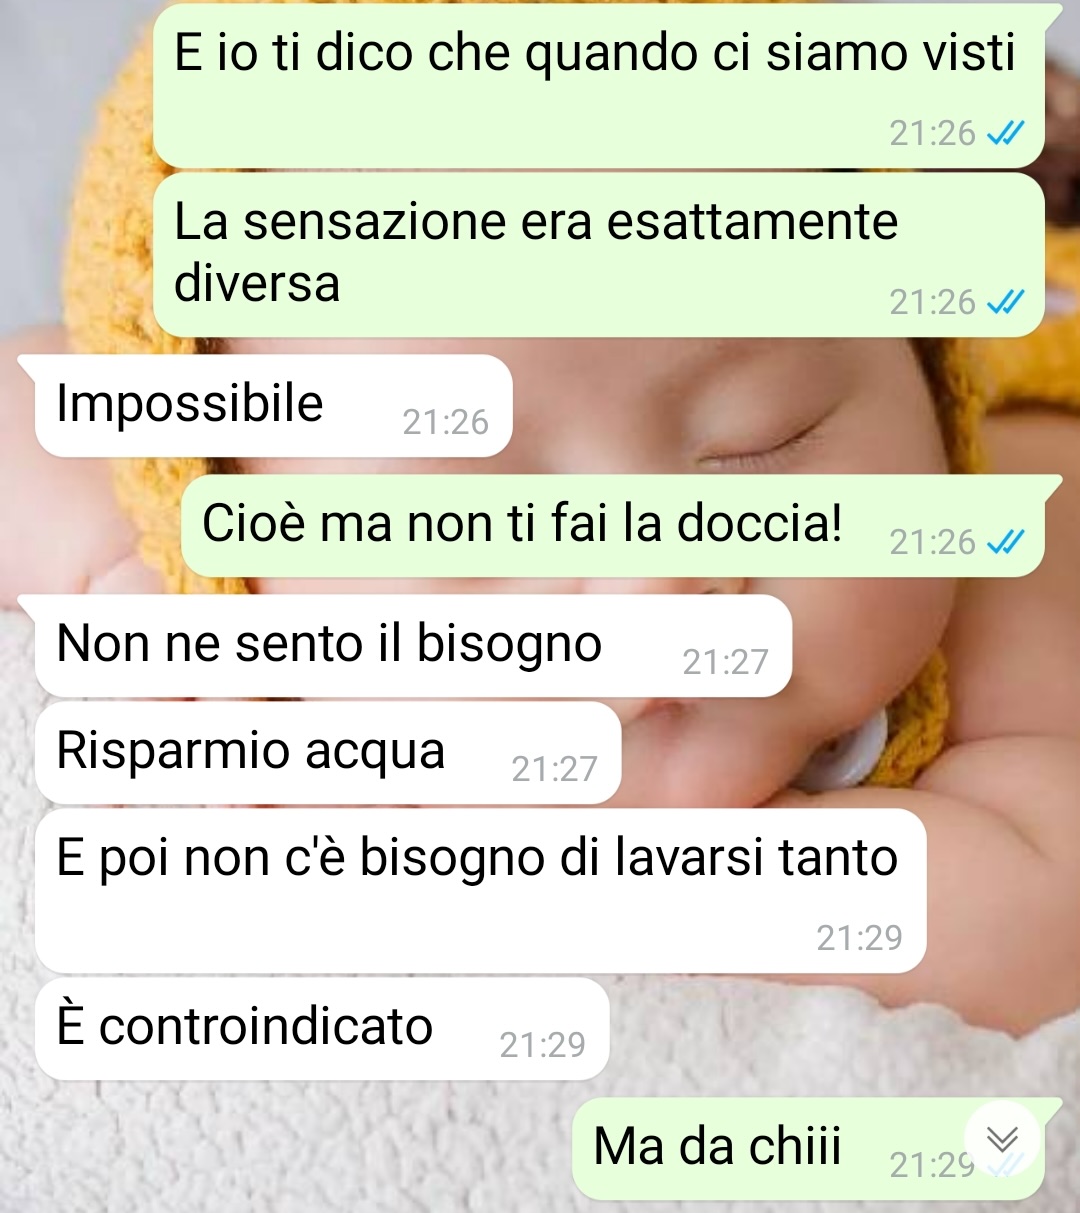Click the 'La sensazione era esattamente diversa' bubble
Image resolution: width=1080 pixels, height=1213 pixels.
[599, 255]
